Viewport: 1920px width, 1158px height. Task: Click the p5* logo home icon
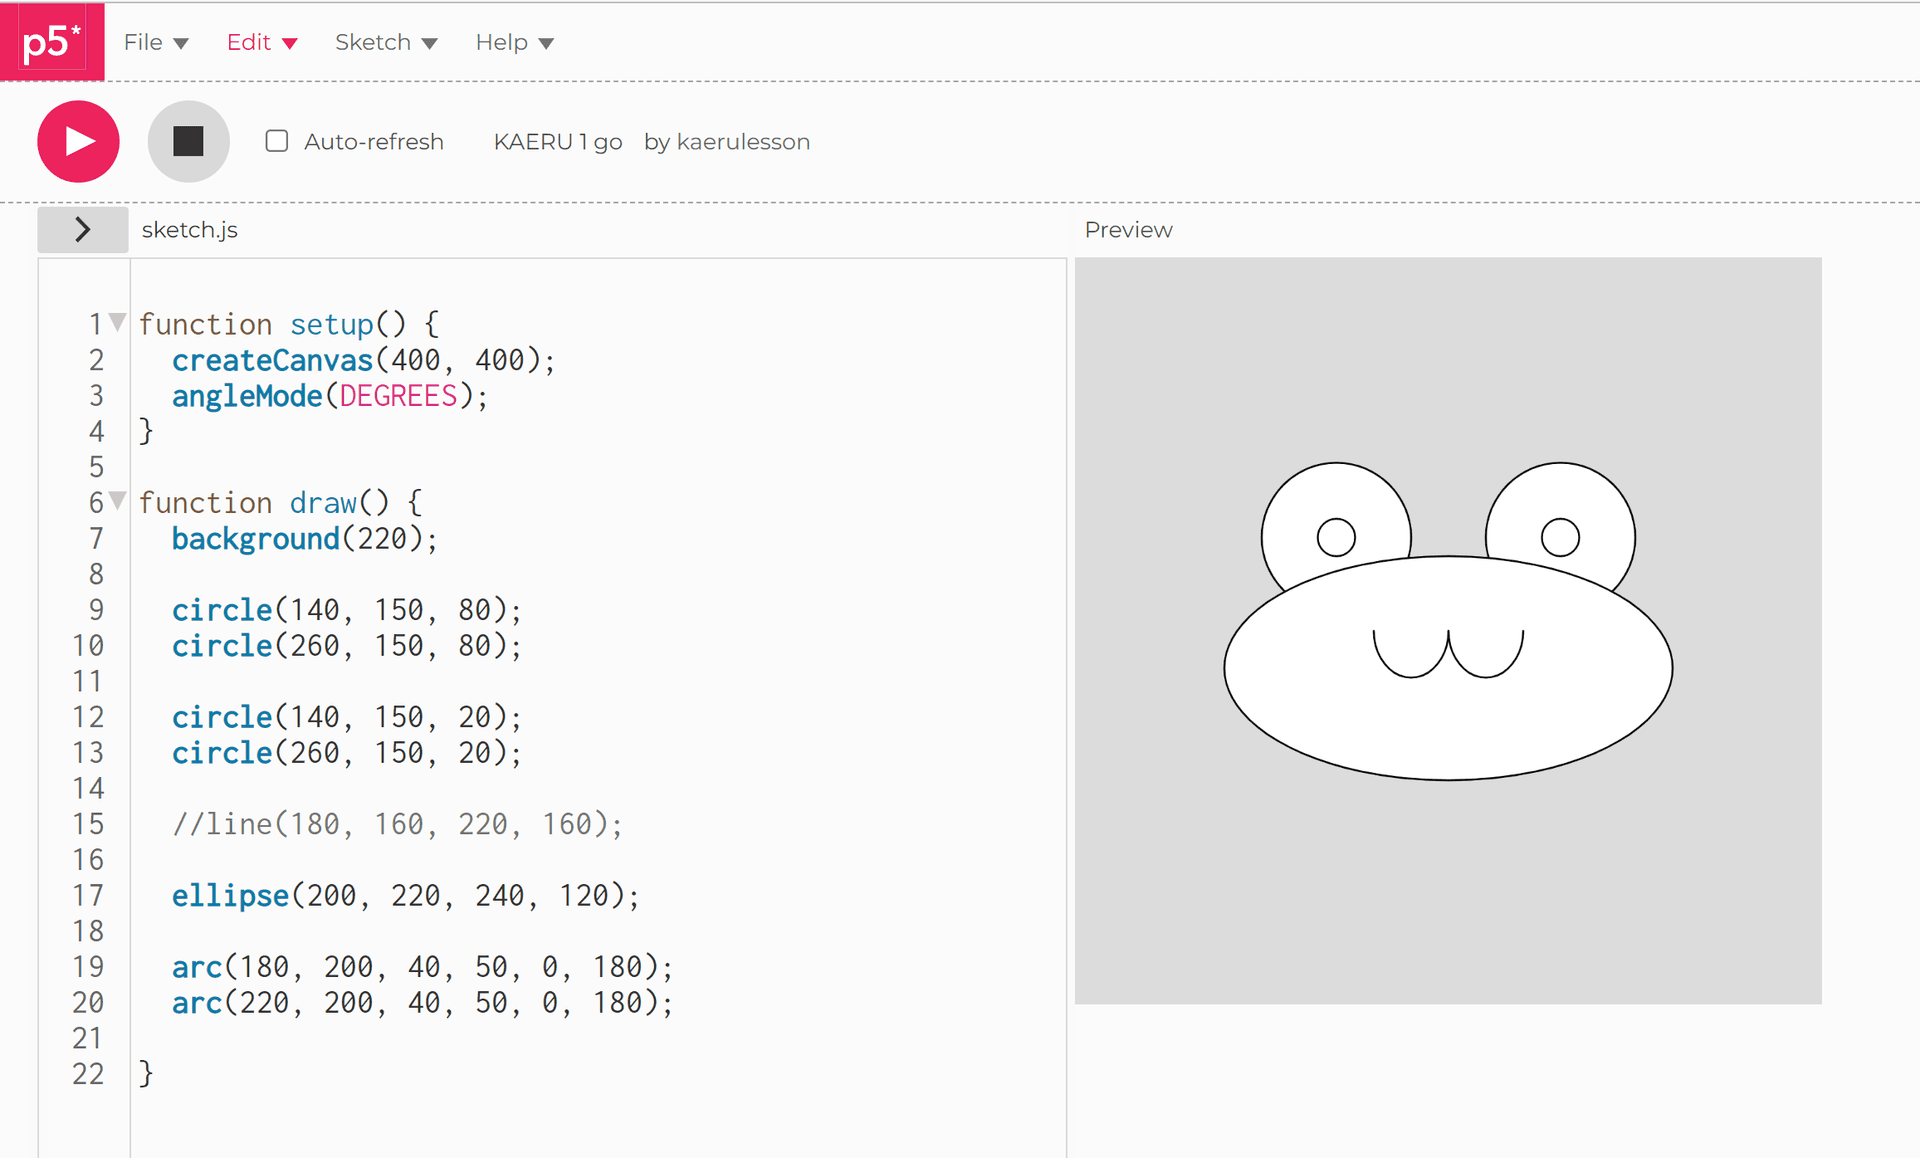click(51, 42)
